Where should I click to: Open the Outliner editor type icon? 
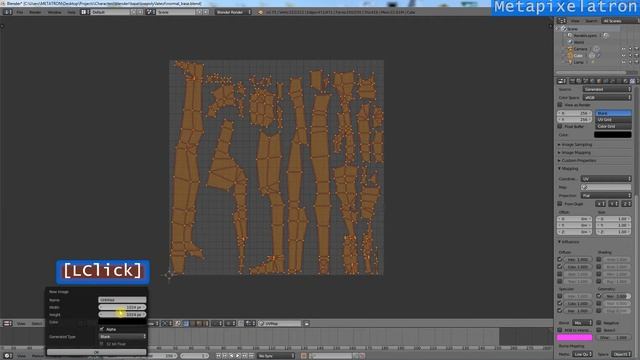[x=562, y=21]
